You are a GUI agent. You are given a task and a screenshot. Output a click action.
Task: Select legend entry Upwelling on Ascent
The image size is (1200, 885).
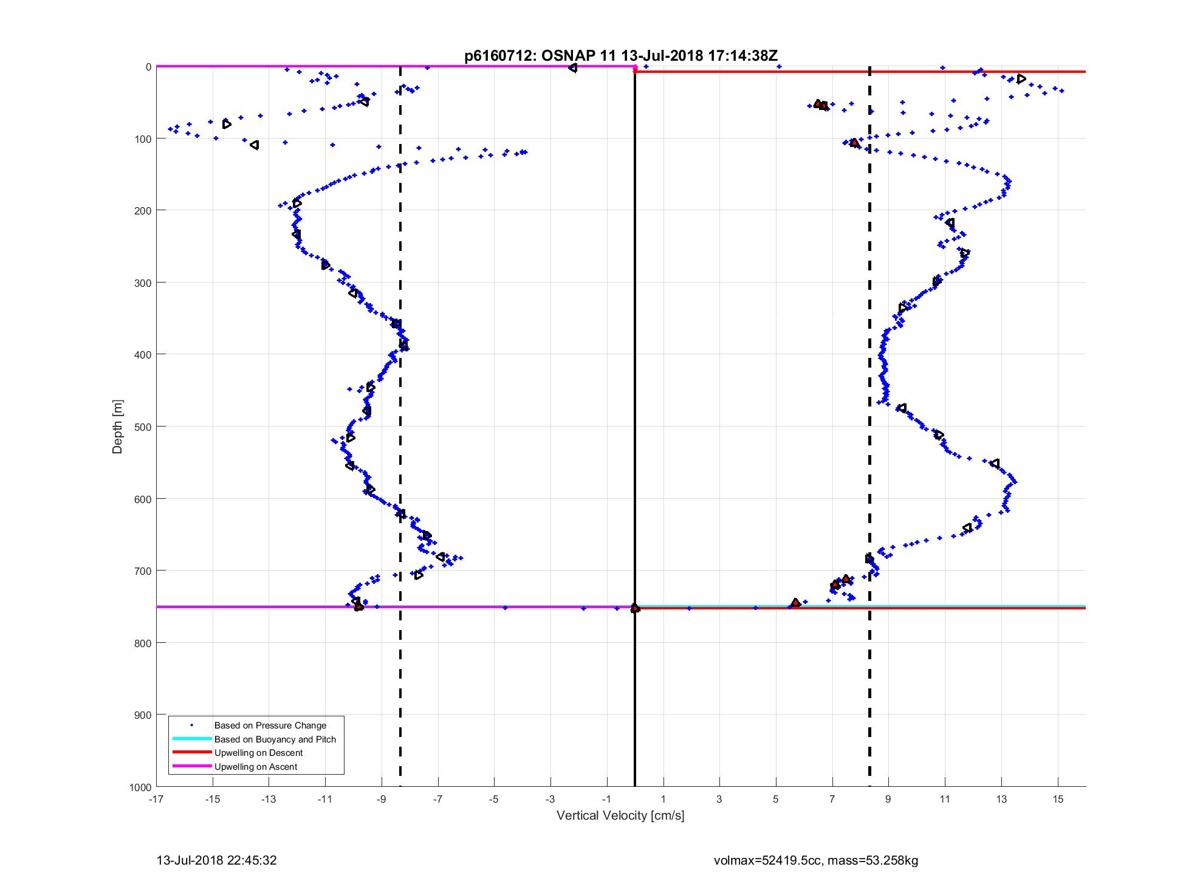point(256,766)
